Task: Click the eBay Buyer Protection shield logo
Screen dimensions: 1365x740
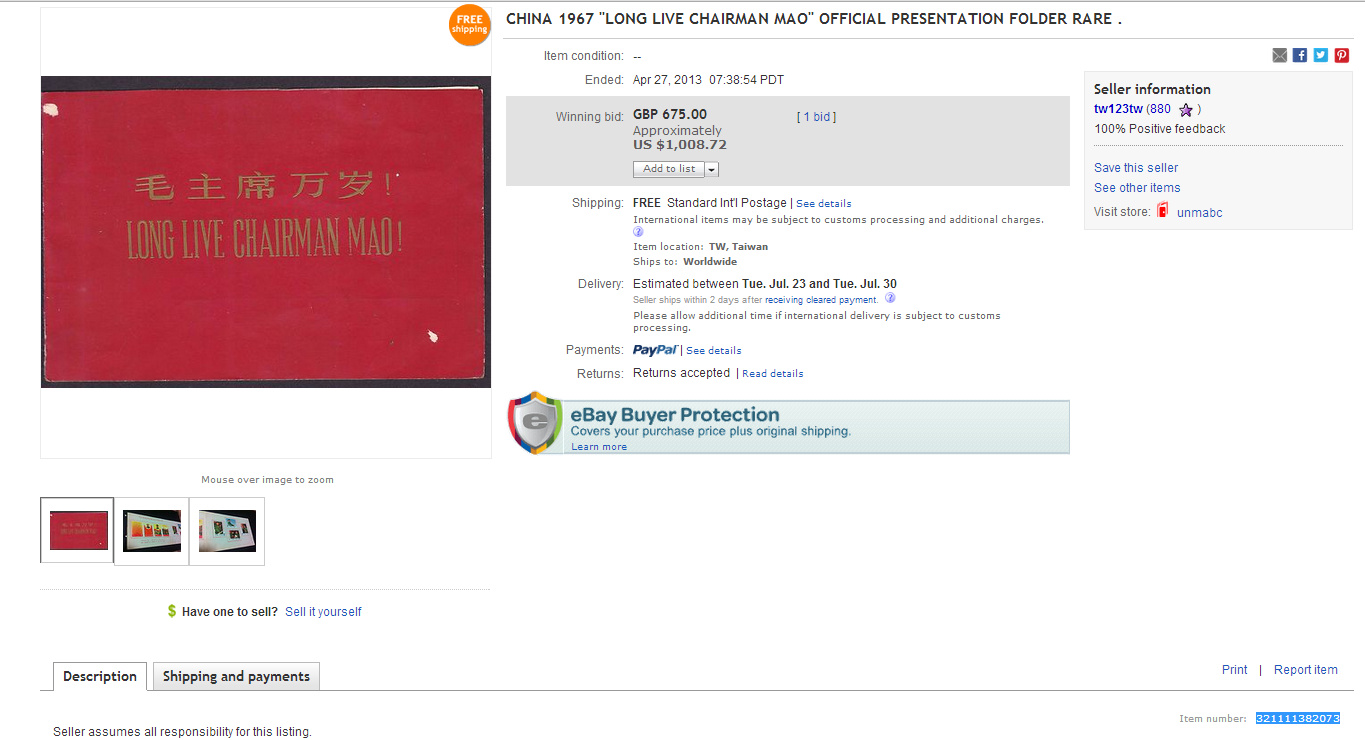Action: pos(535,423)
